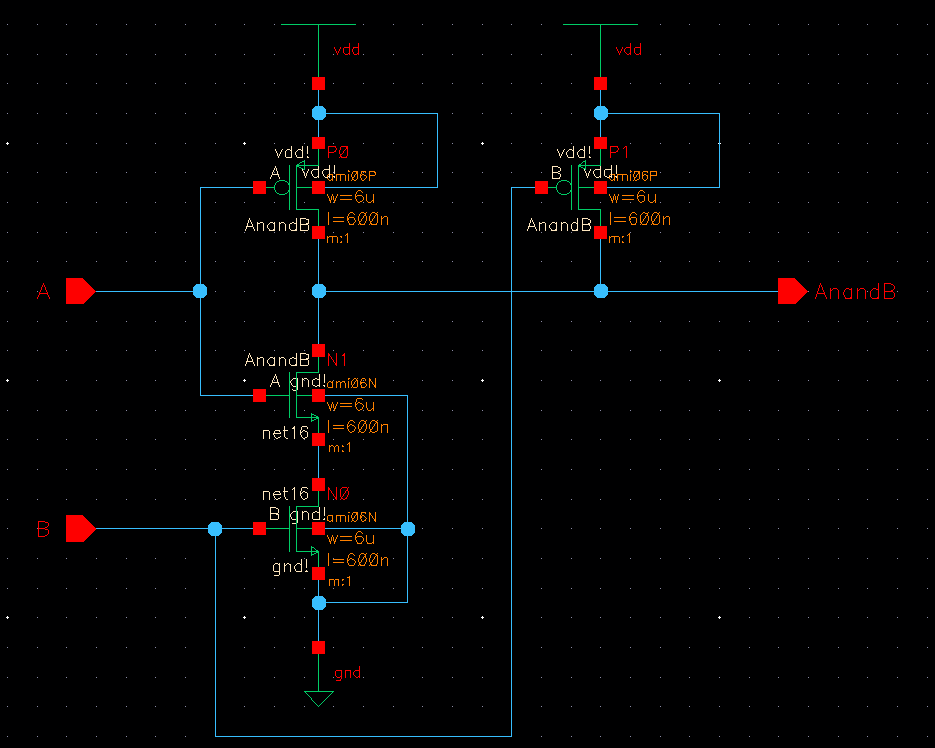This screenshot has width=935, height=748.
Task: Click the gate terminal square of transistor P0
Action: pos(262,185)
